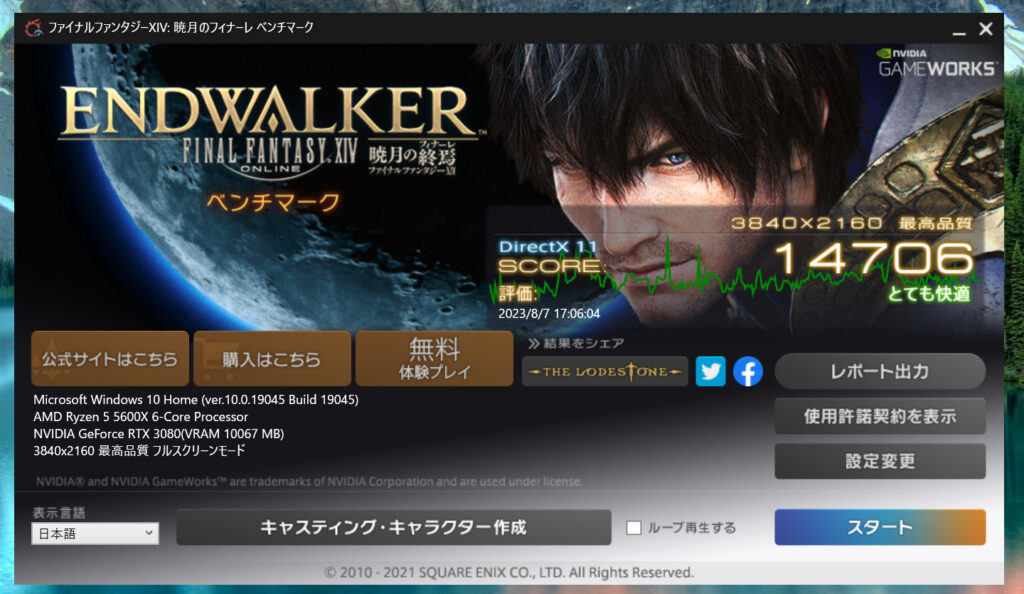Open The Lodestone share button

pos(605,371)
